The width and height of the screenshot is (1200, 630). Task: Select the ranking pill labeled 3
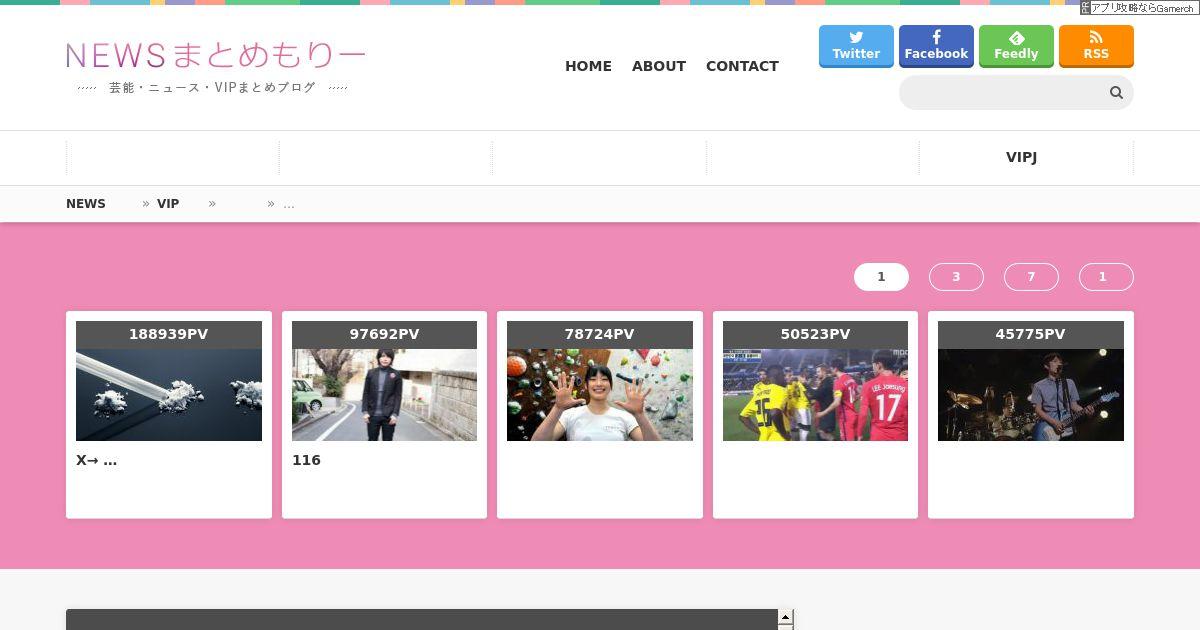coord(956,277)
